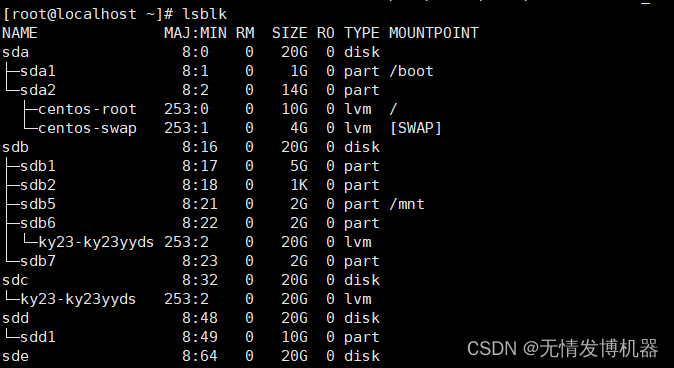Click the /mnt mountpoint
This screenshot has width=674, height=368.
tap(407, 204)
